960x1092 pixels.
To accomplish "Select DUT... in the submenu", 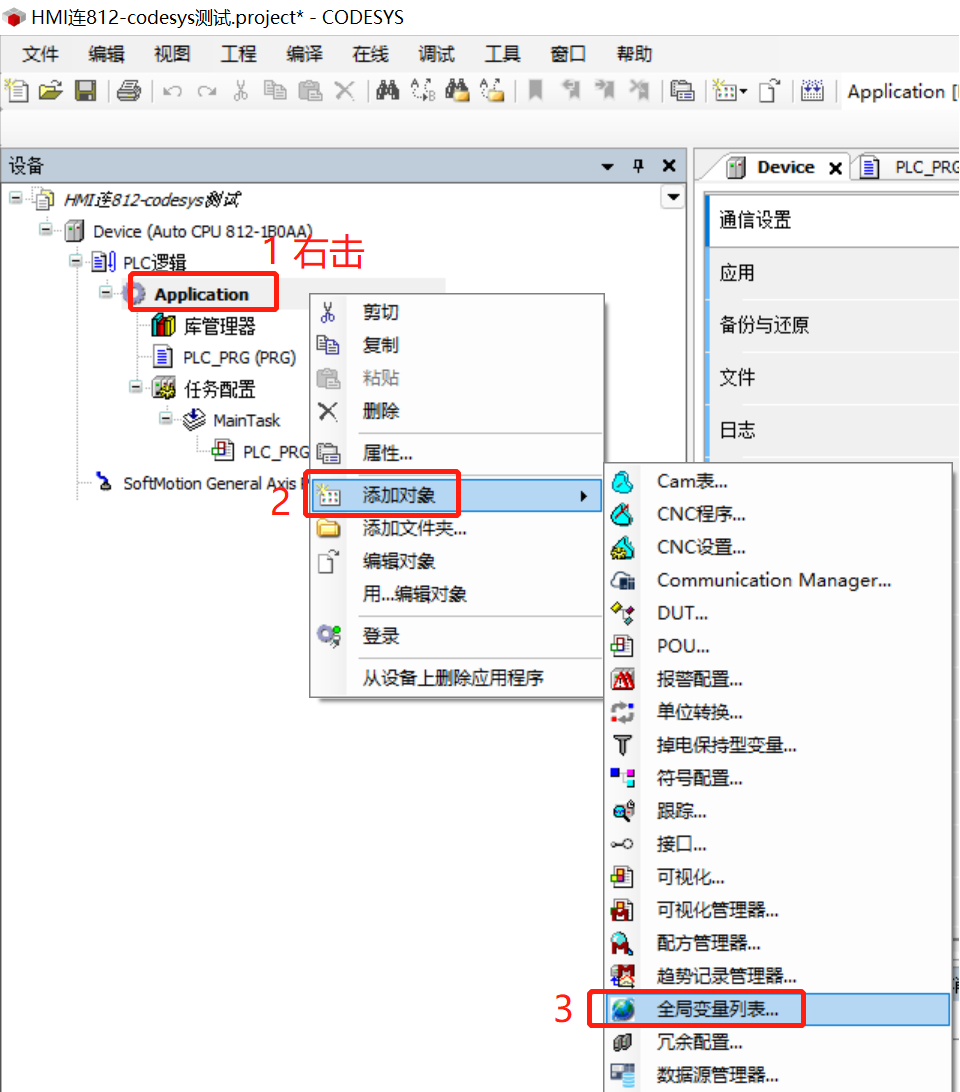I will tap(777, 613).
